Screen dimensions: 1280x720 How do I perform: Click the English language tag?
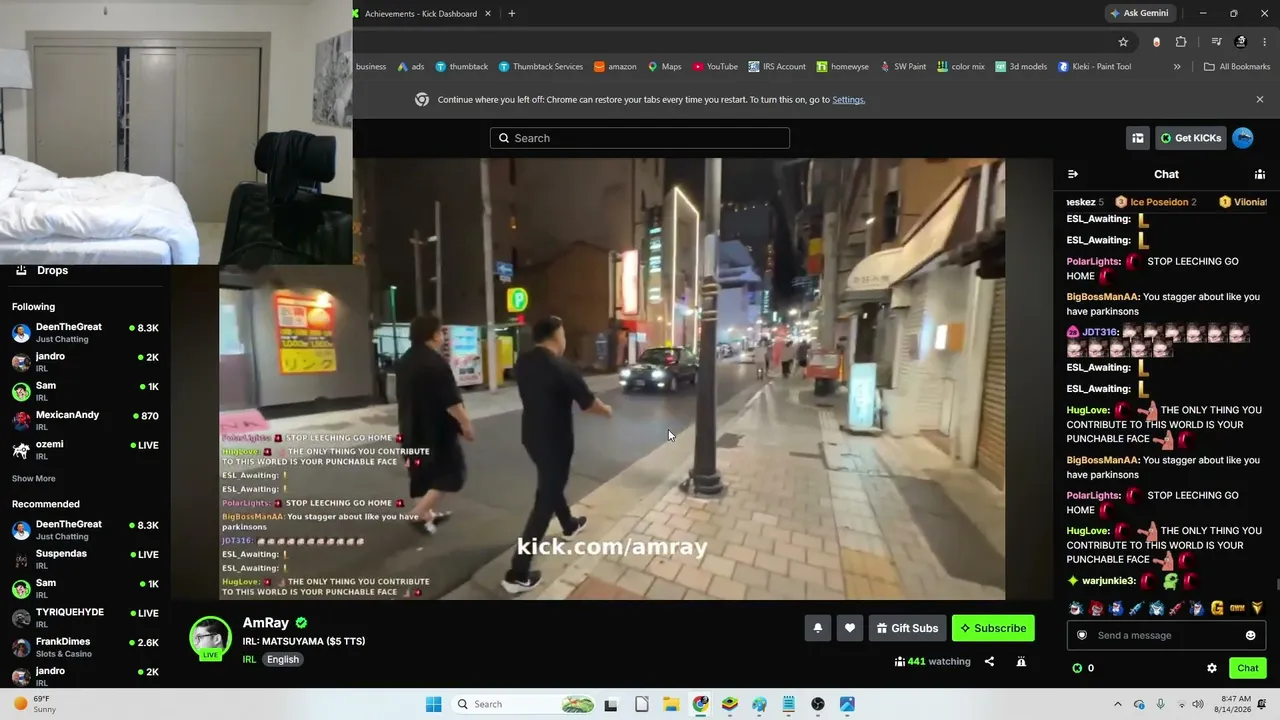tap(283, 660)
